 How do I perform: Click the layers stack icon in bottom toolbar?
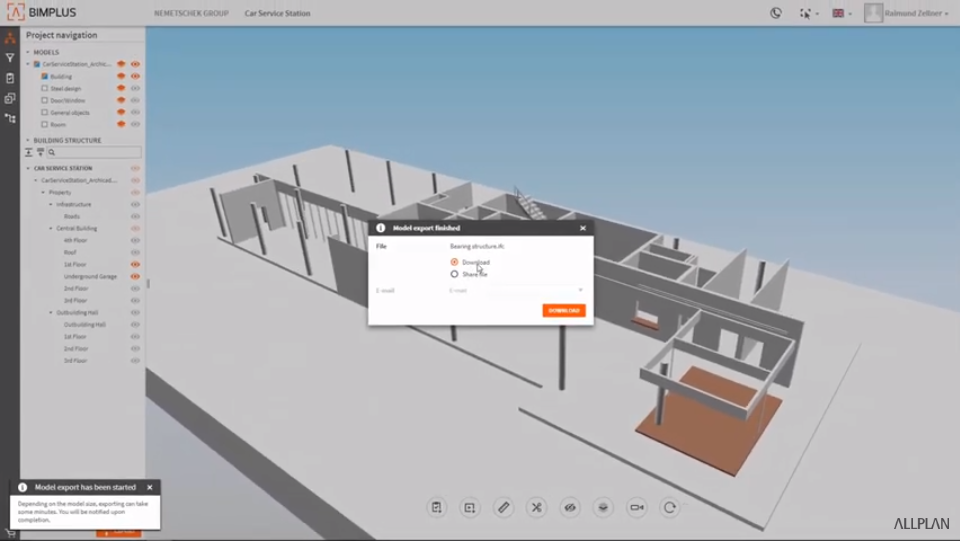(x=603, y=508)
